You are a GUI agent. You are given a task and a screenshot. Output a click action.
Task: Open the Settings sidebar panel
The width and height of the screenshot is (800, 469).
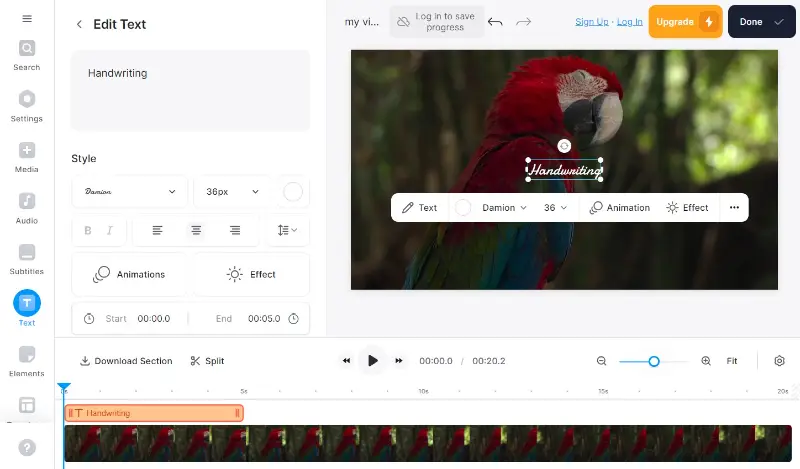[27, 106]
